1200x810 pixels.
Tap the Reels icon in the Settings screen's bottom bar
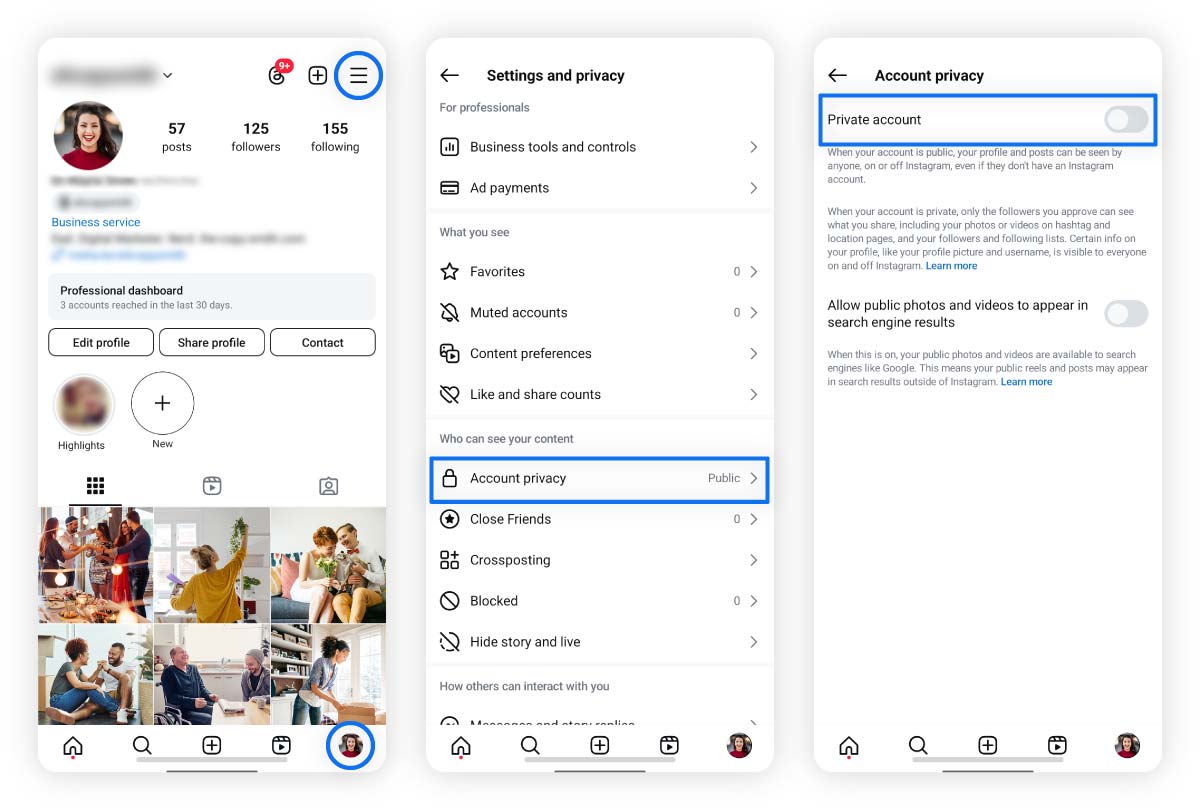point(669,745)
